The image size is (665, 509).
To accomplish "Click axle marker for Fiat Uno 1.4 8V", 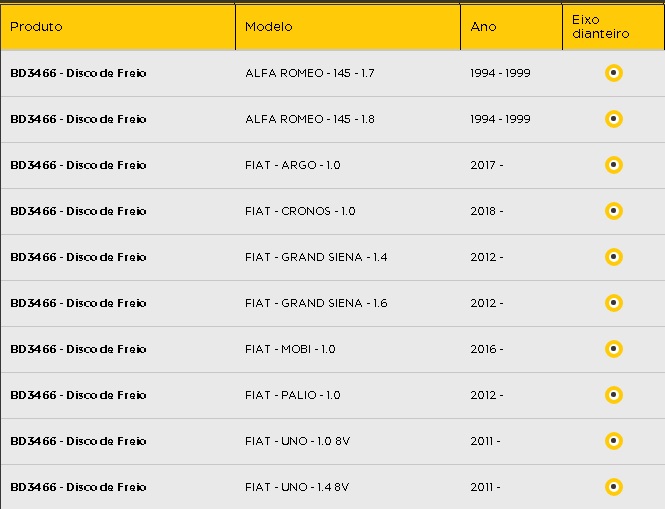I will (614, 487).
